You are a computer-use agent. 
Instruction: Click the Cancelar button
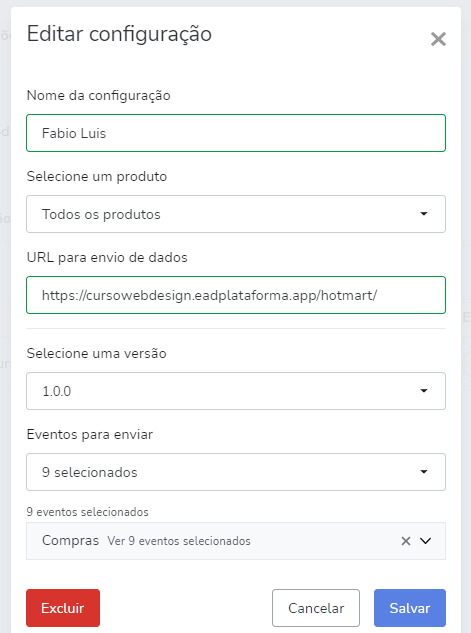coord(316,608)
